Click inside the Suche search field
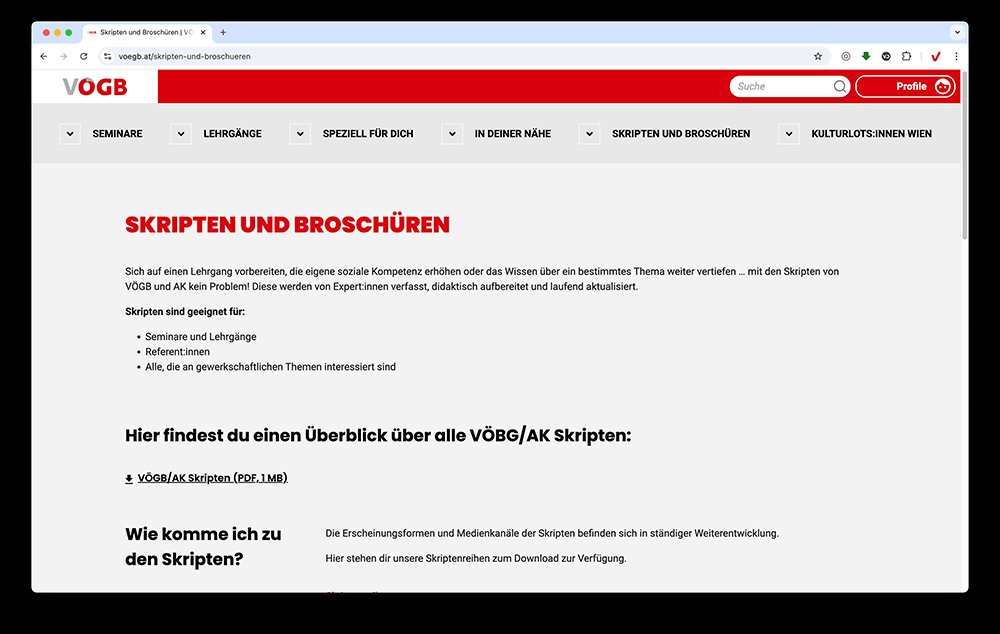Image resolution: width=1000 pixels, height=634 pixels. tap(780, 86)
